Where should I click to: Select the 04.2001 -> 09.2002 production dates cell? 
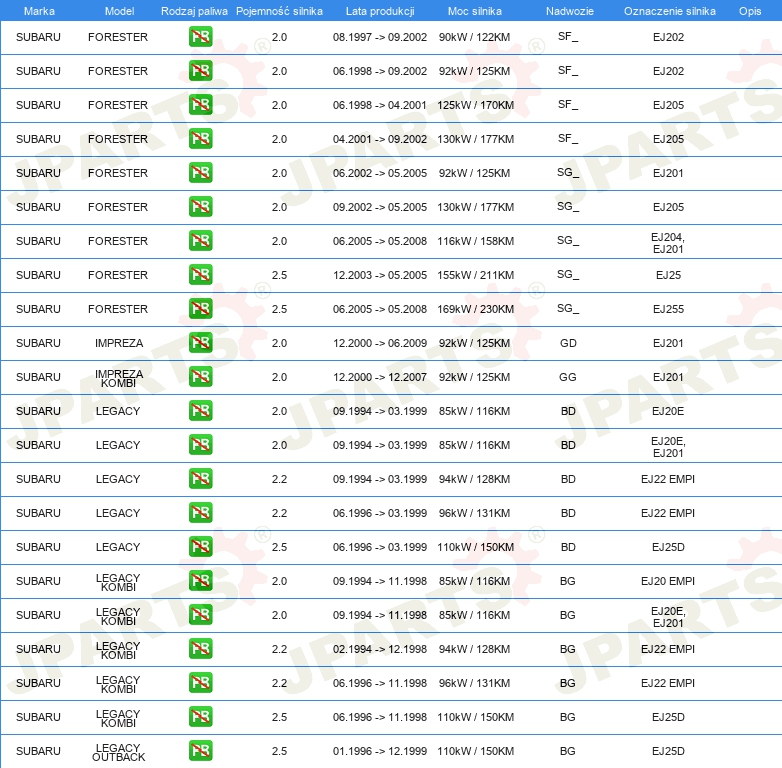[380, 139]
